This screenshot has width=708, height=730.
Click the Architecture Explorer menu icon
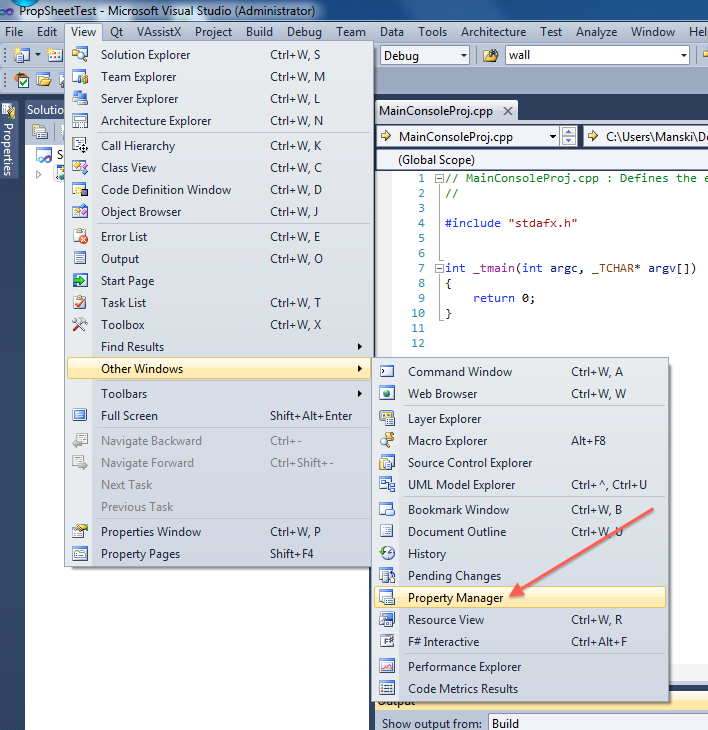(x=80, y=121)
